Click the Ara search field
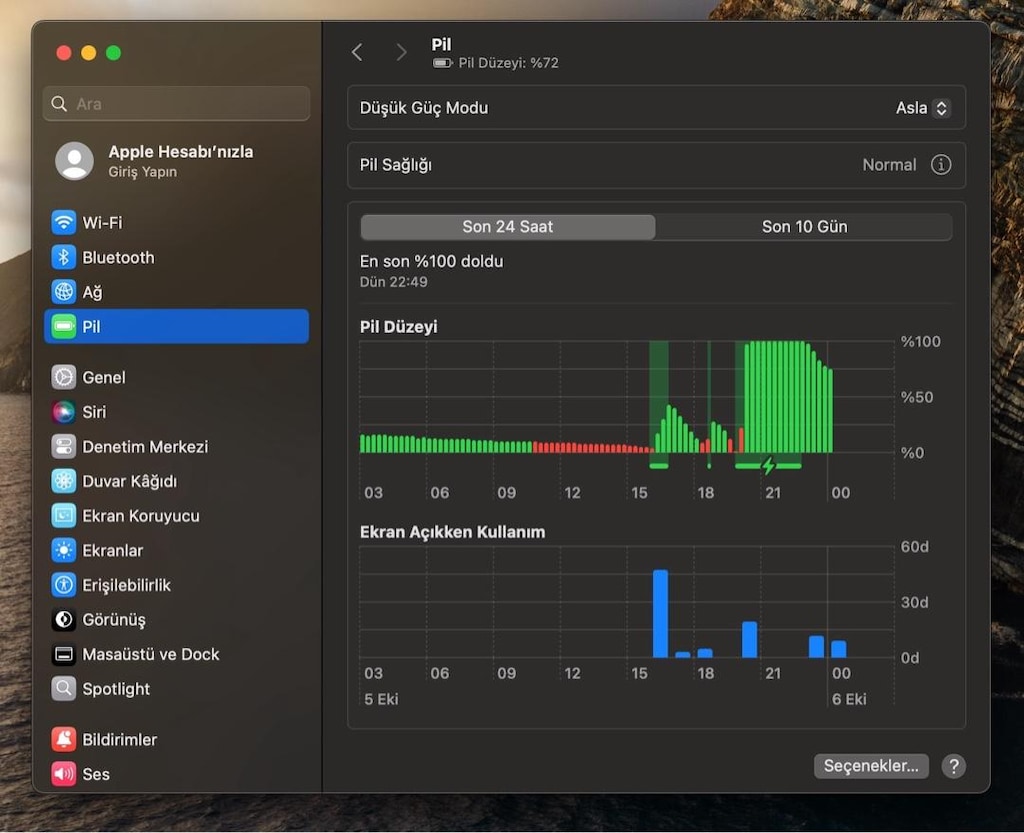The width and height of the screenshot is (1024, 833). tap(176, 104)
